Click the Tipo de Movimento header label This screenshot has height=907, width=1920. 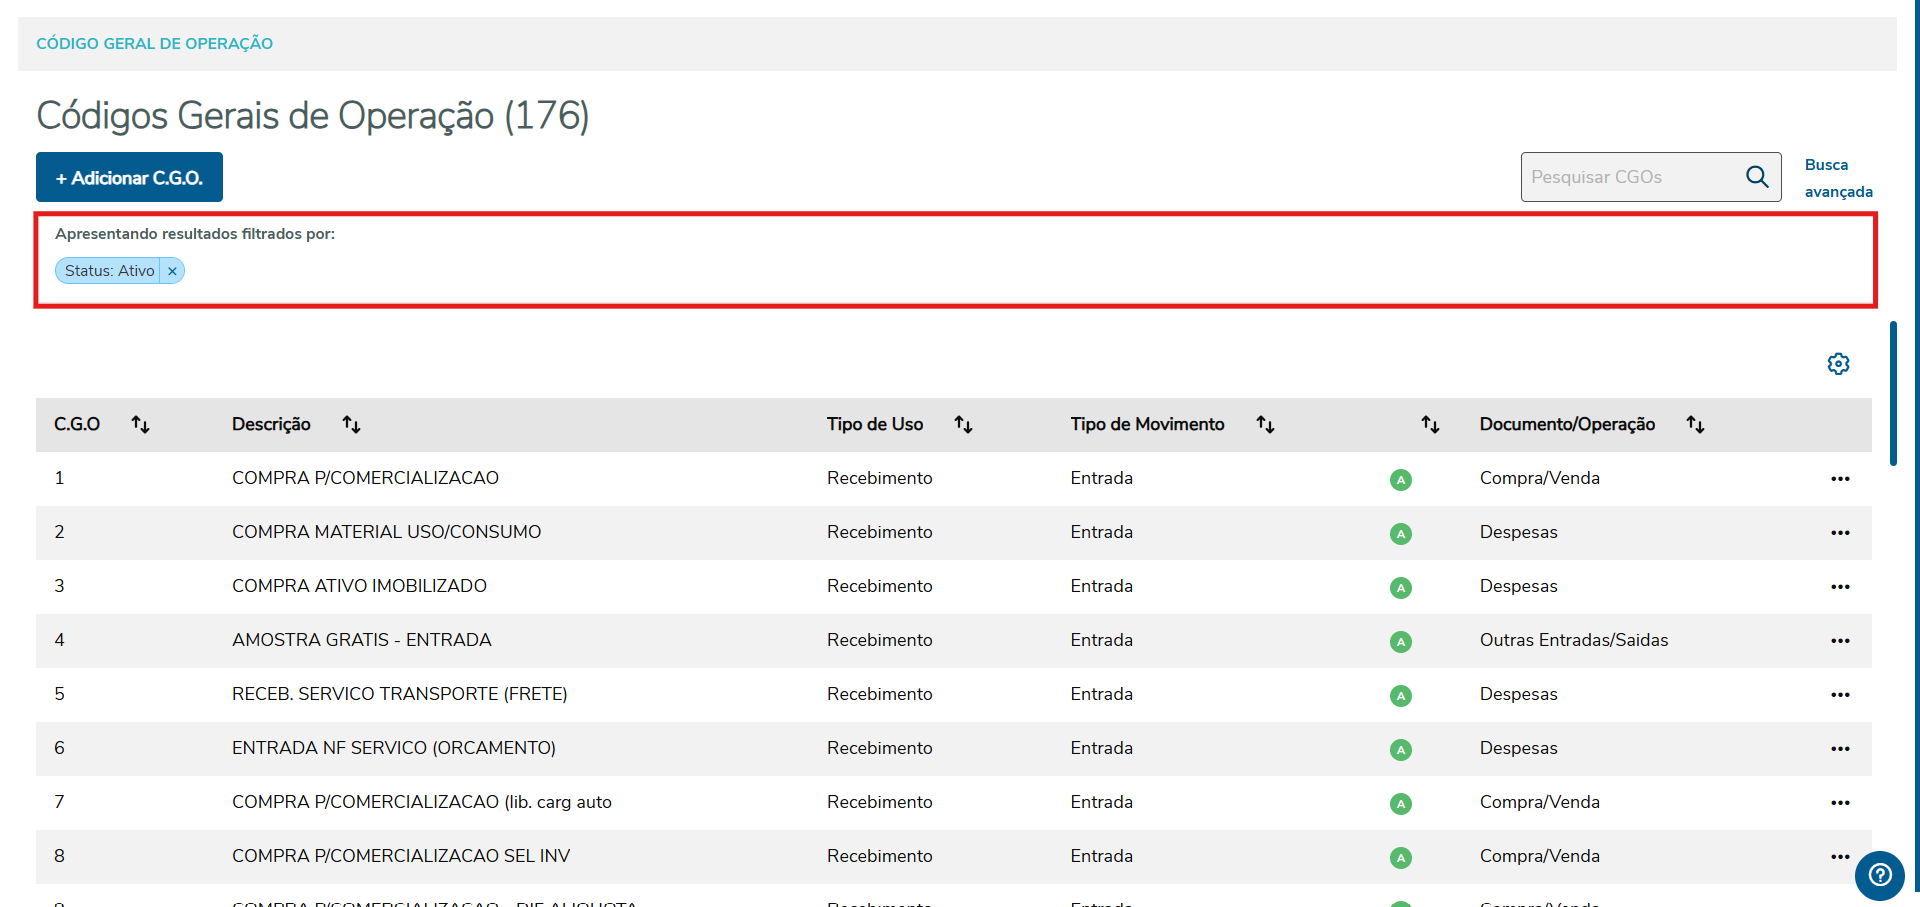1147,425
